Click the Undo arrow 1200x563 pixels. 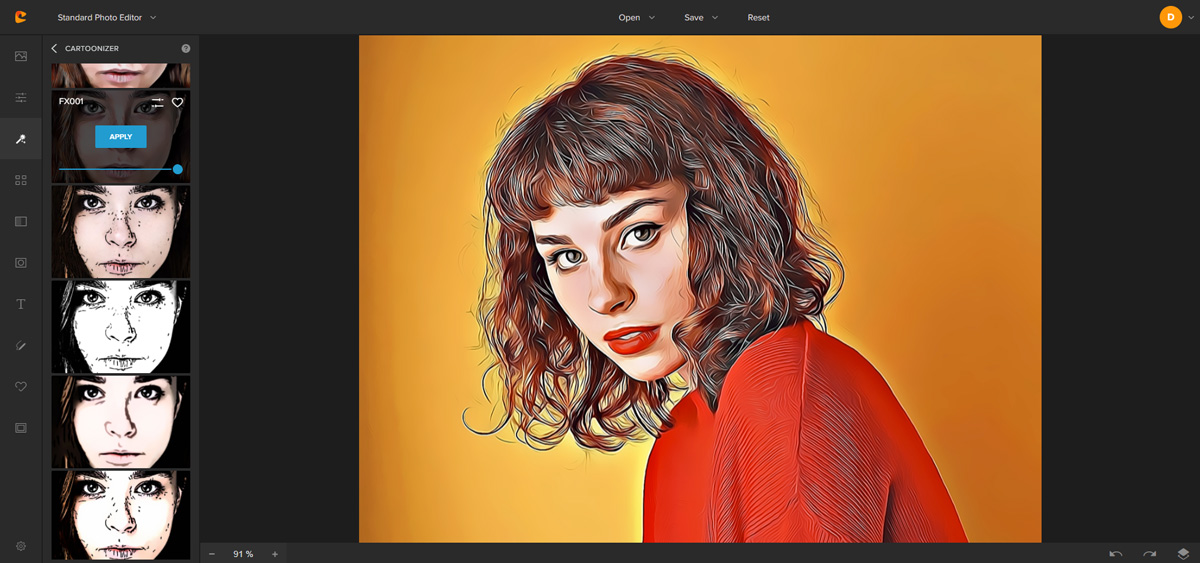pos(1116,553)
